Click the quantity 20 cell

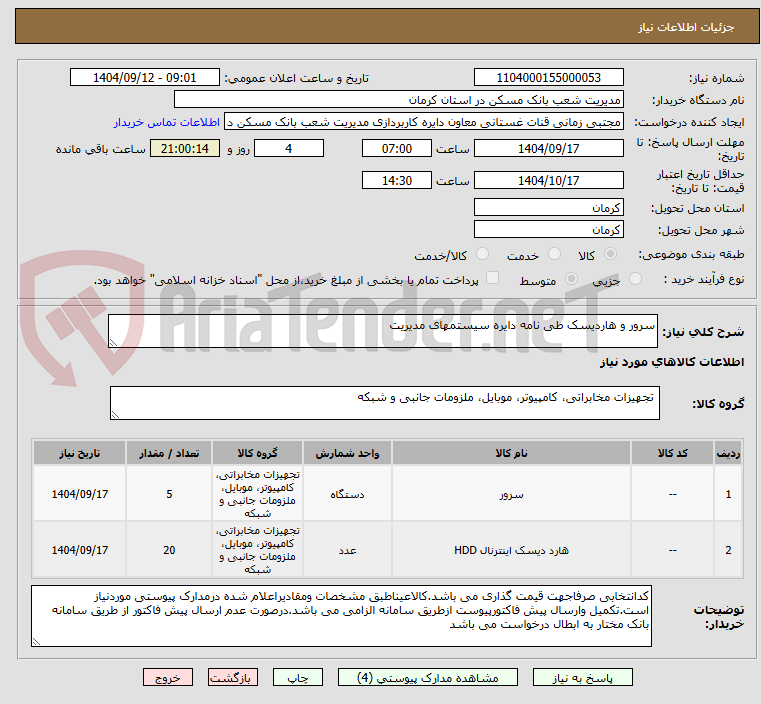tap(169, 550)
